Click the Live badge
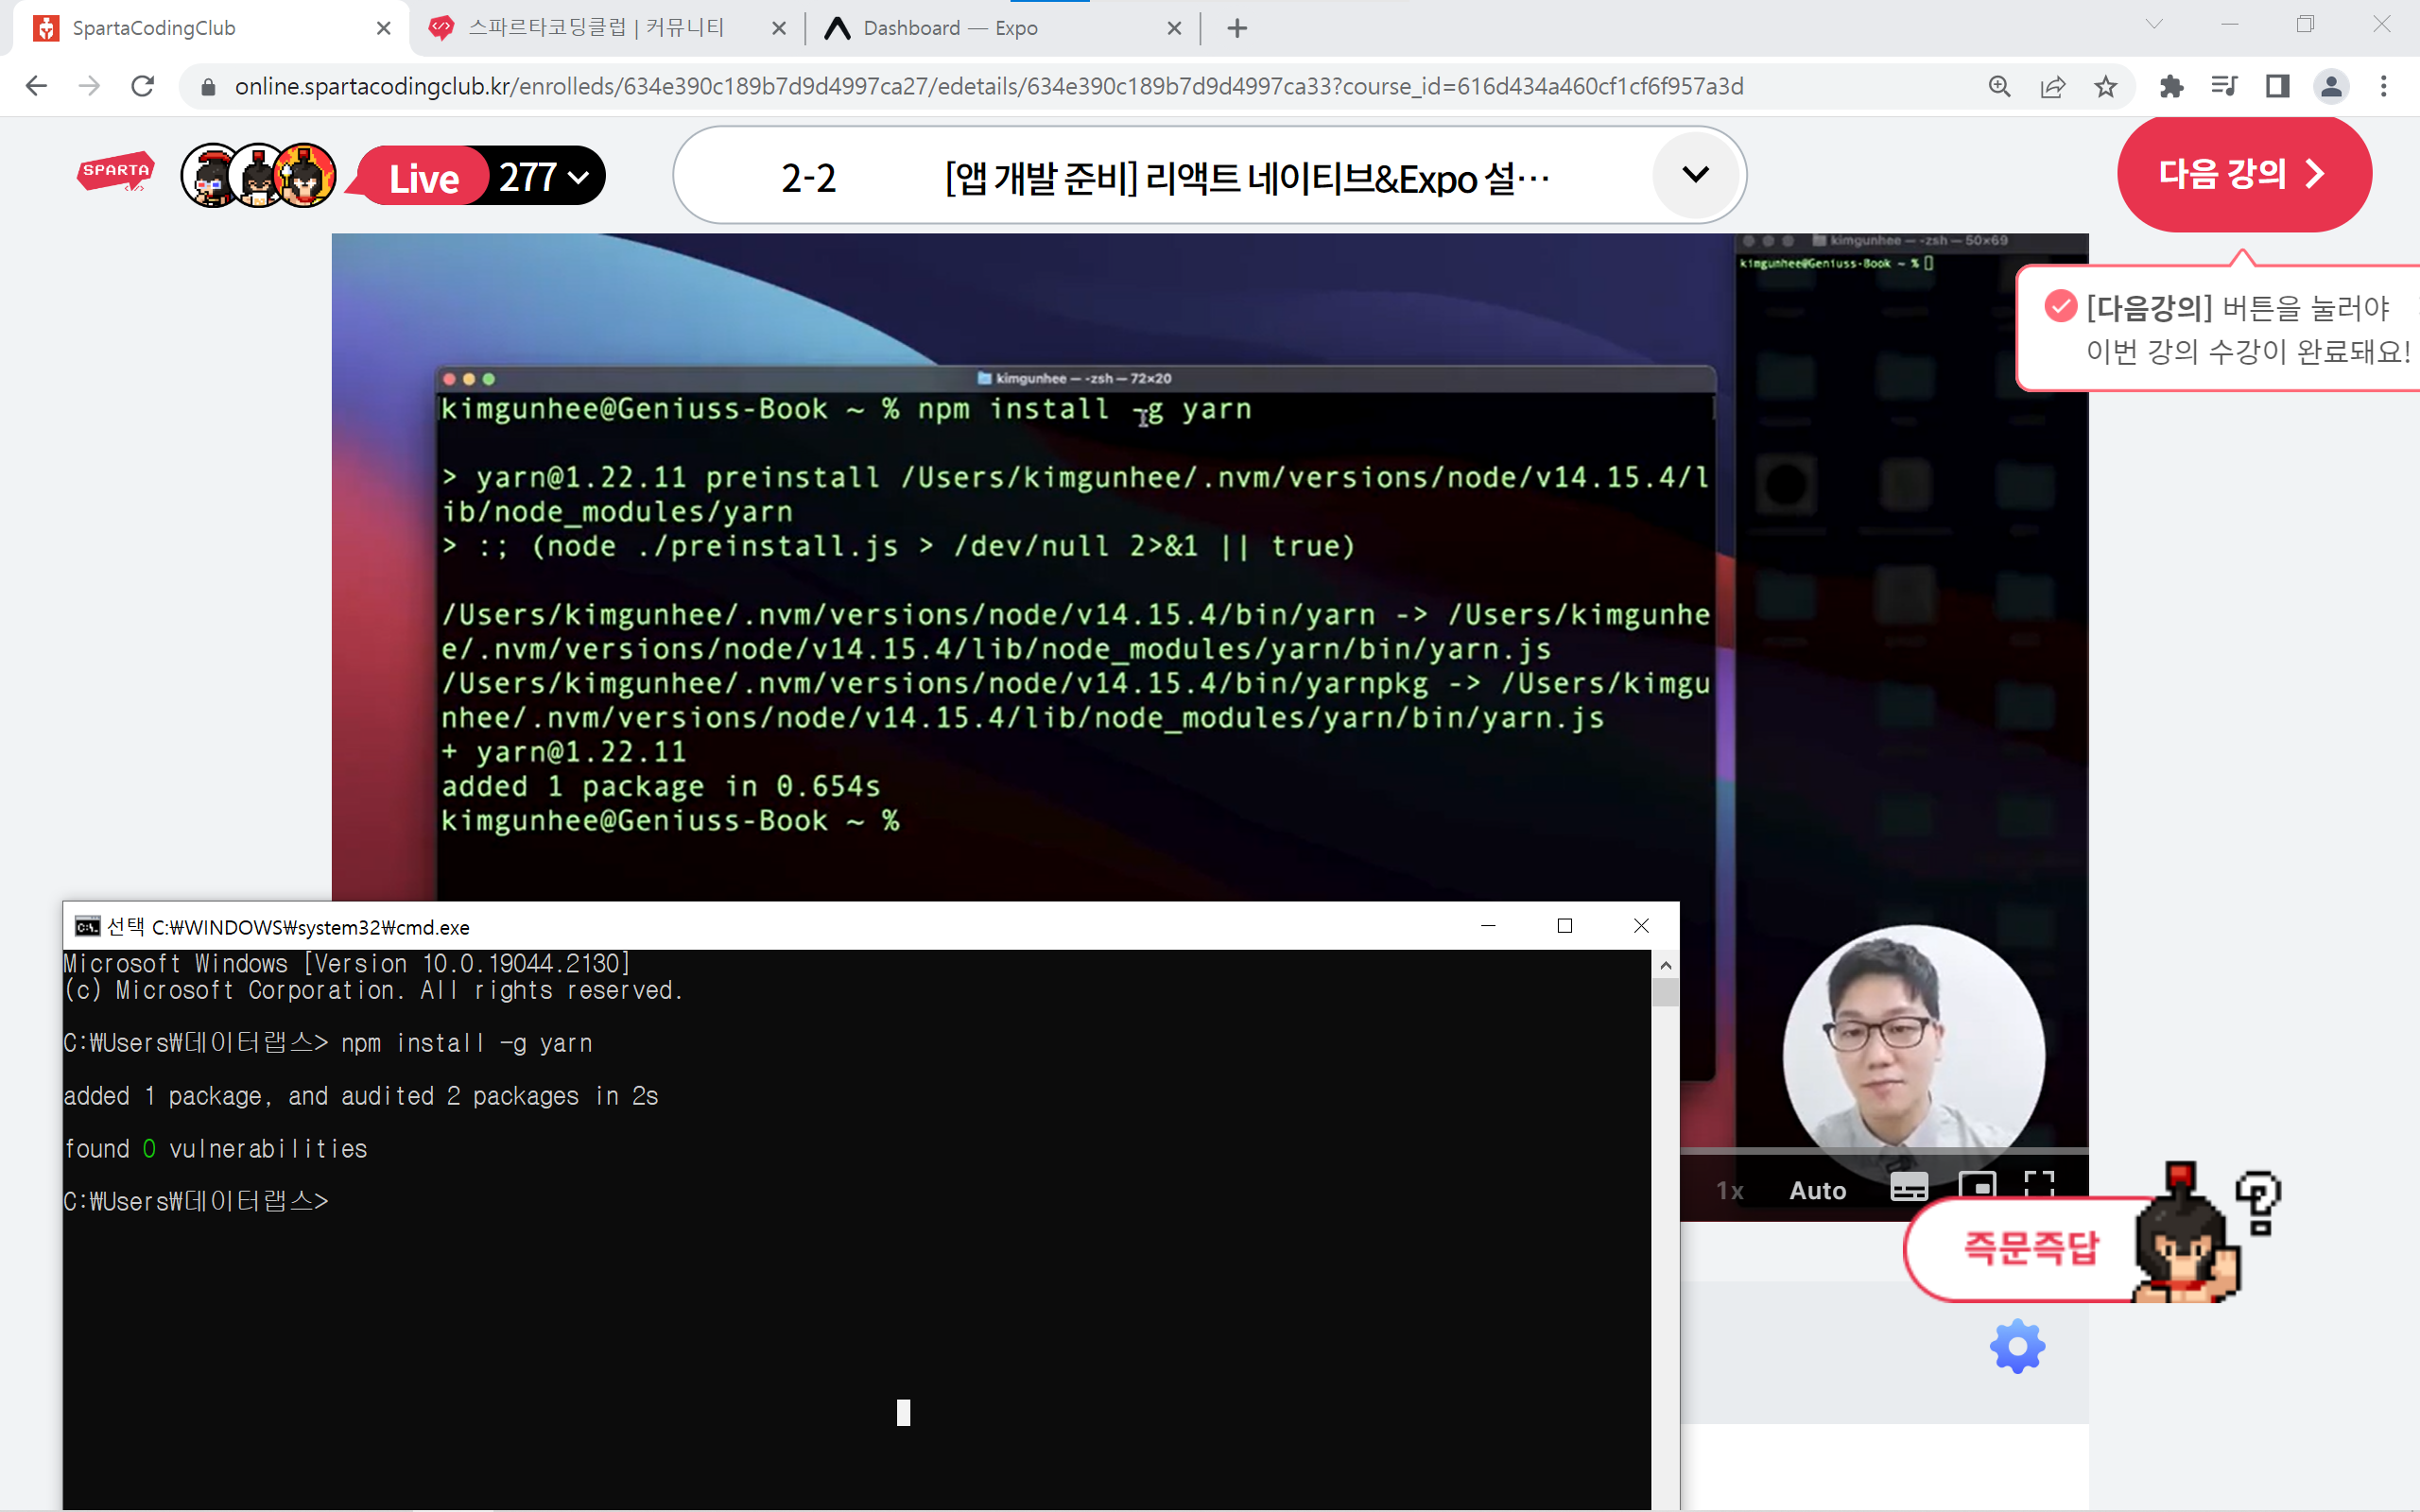The width and height of the screenshot is (2420, 1512). [423, 177]
